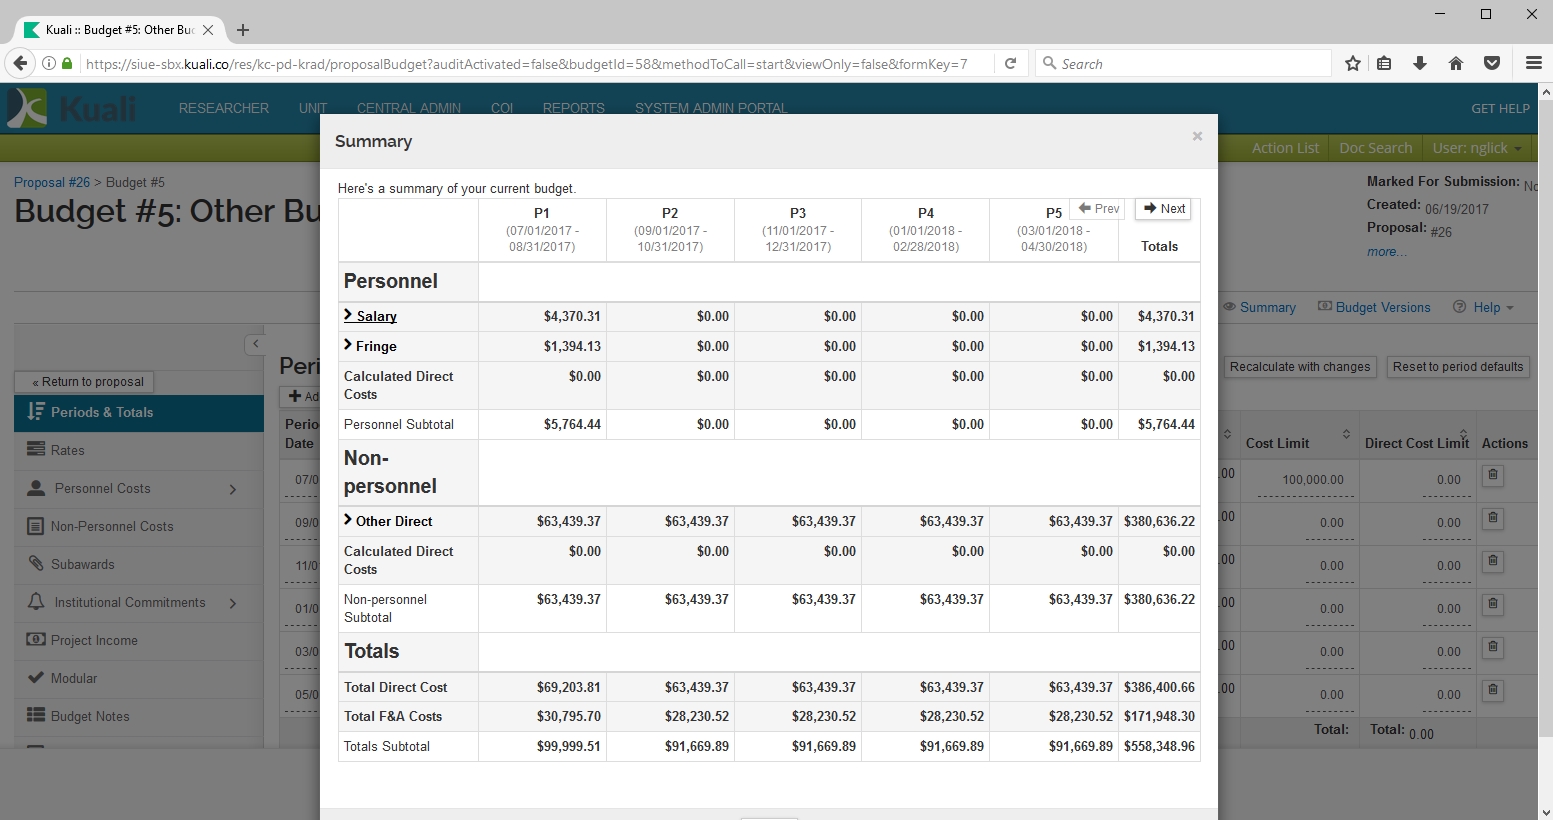This screenshot has width=1553, height=820.
Task: Open the Doc Search link
Action: 1375,148
